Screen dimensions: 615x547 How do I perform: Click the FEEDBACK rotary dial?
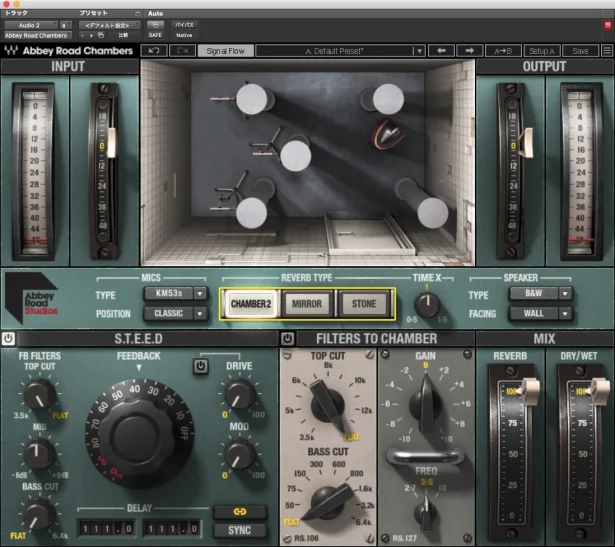(138, 434)
